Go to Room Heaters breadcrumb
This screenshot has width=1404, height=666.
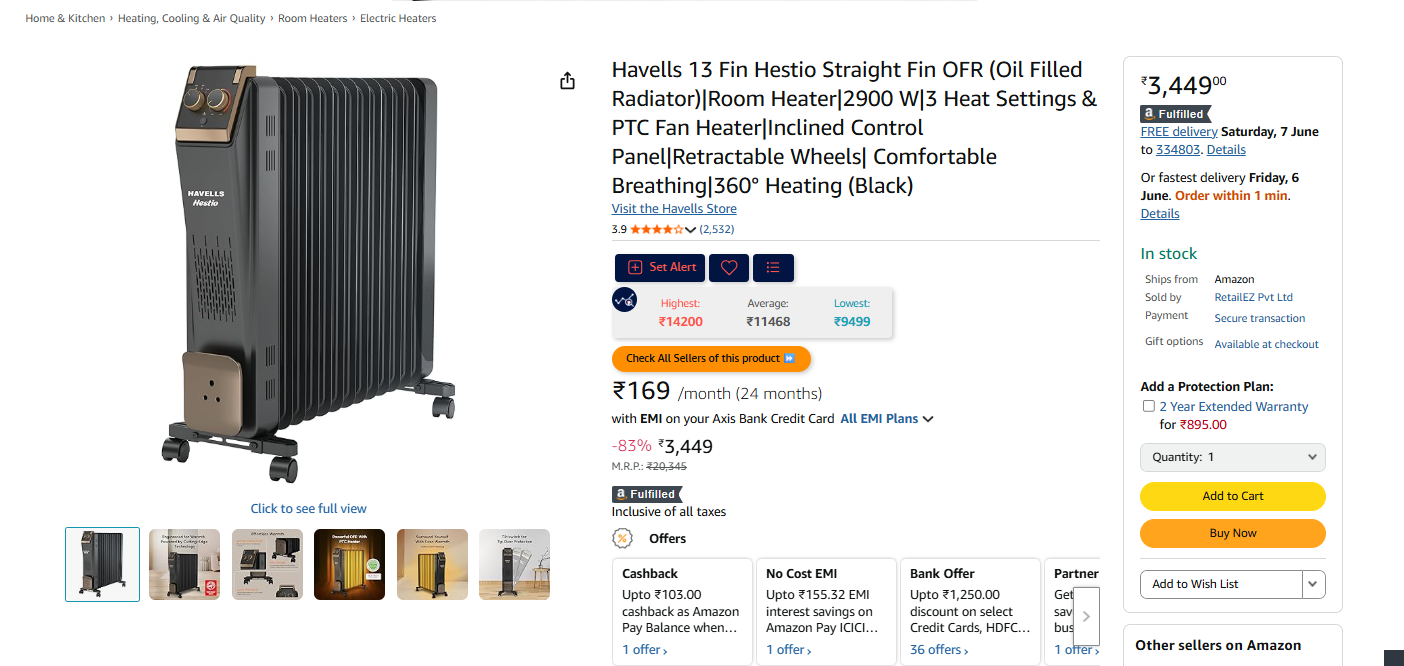(313, 18)
